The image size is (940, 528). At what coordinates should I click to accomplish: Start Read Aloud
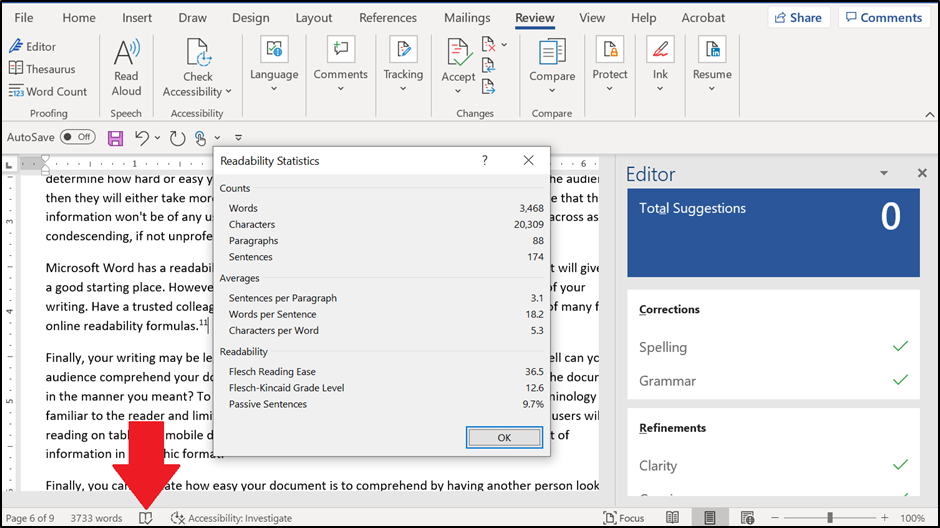126,68
